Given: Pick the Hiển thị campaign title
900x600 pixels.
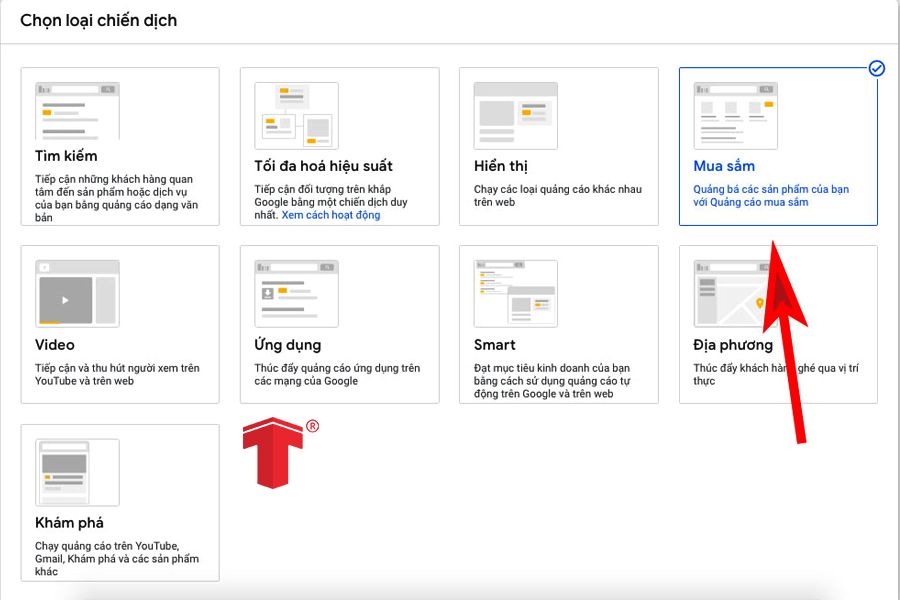Looking at the screenshot, I should point(501,166).
